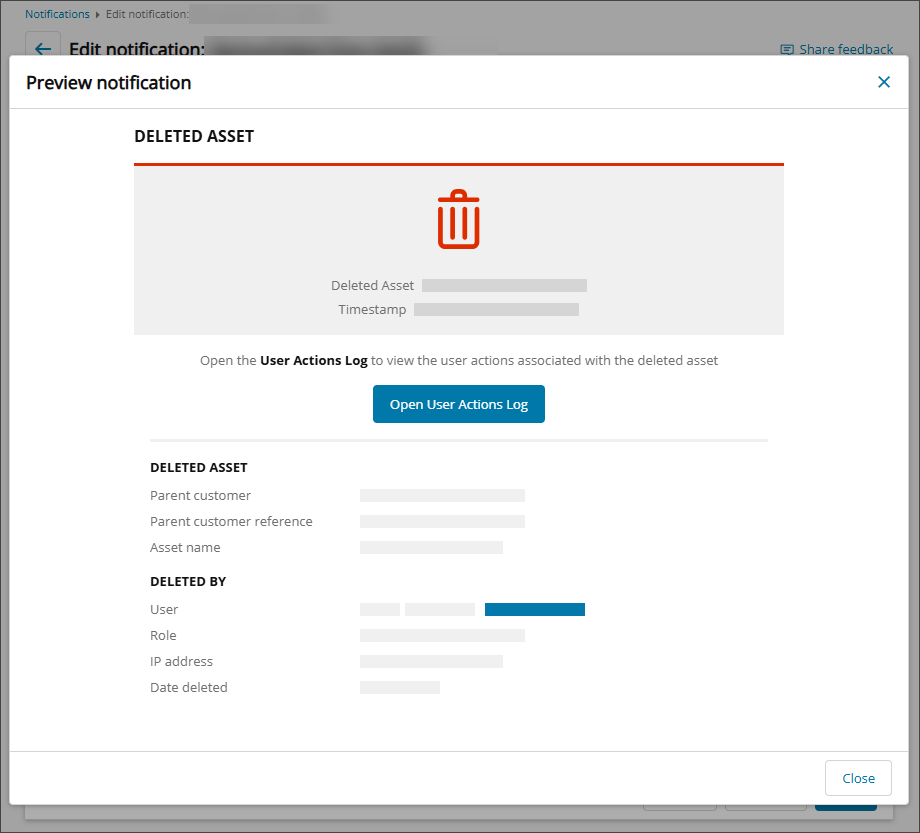
Task: Click the back arrow beside Edit notification
Action: (42, 48)
